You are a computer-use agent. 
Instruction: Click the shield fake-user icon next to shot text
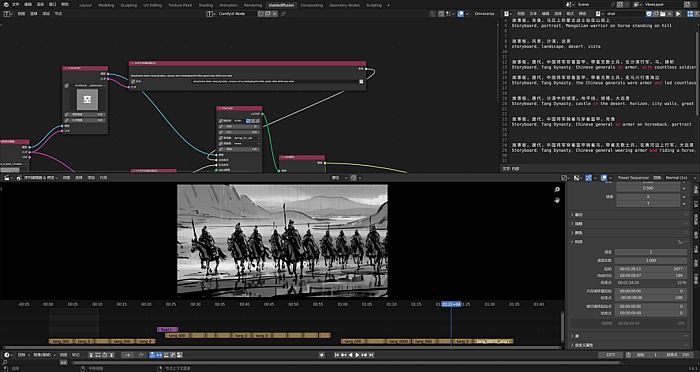649,14
